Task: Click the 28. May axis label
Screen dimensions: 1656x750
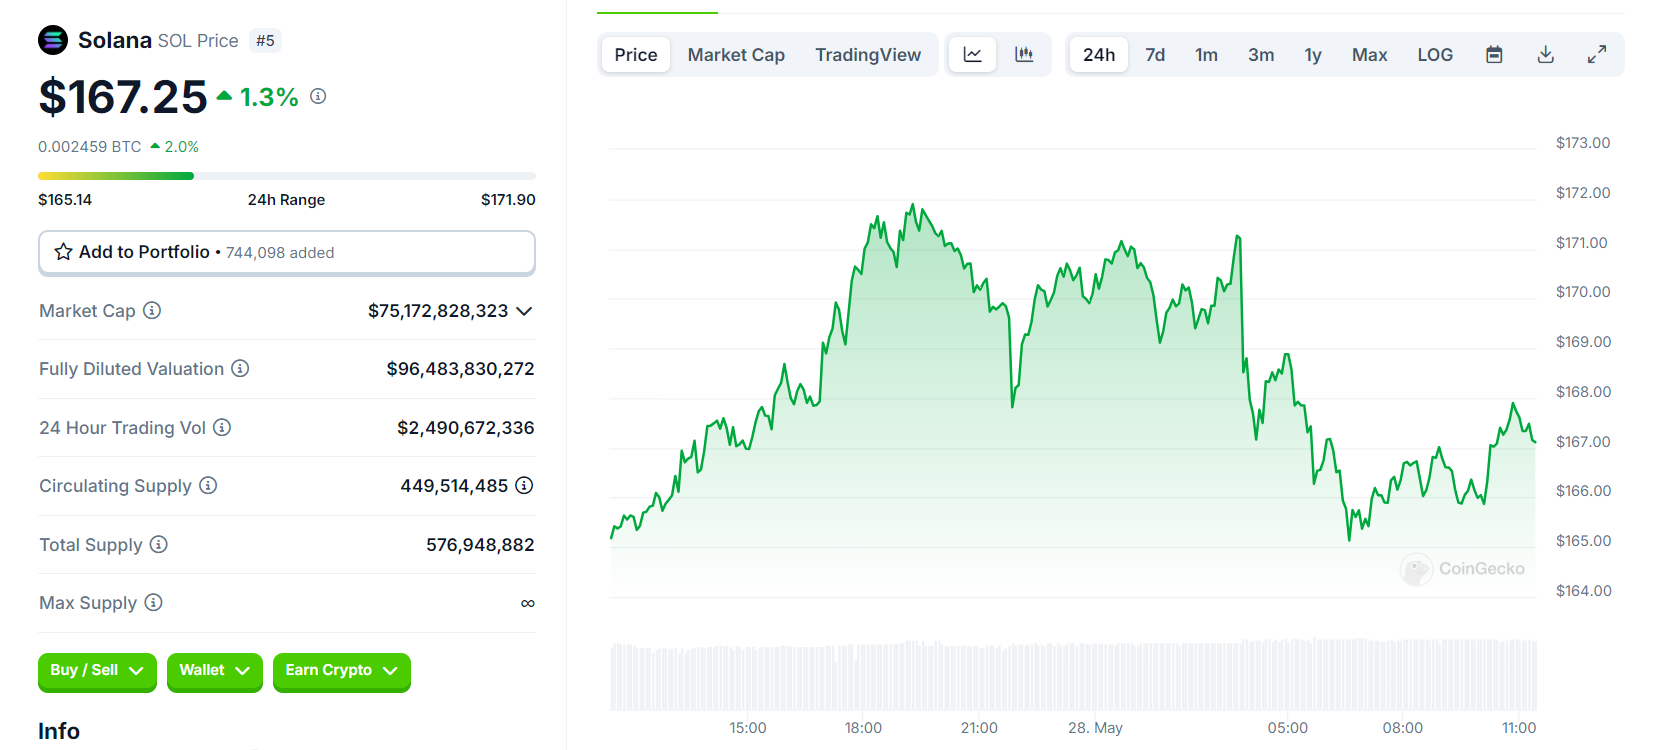Action: pyautogui.click(x=1095, y=728)
